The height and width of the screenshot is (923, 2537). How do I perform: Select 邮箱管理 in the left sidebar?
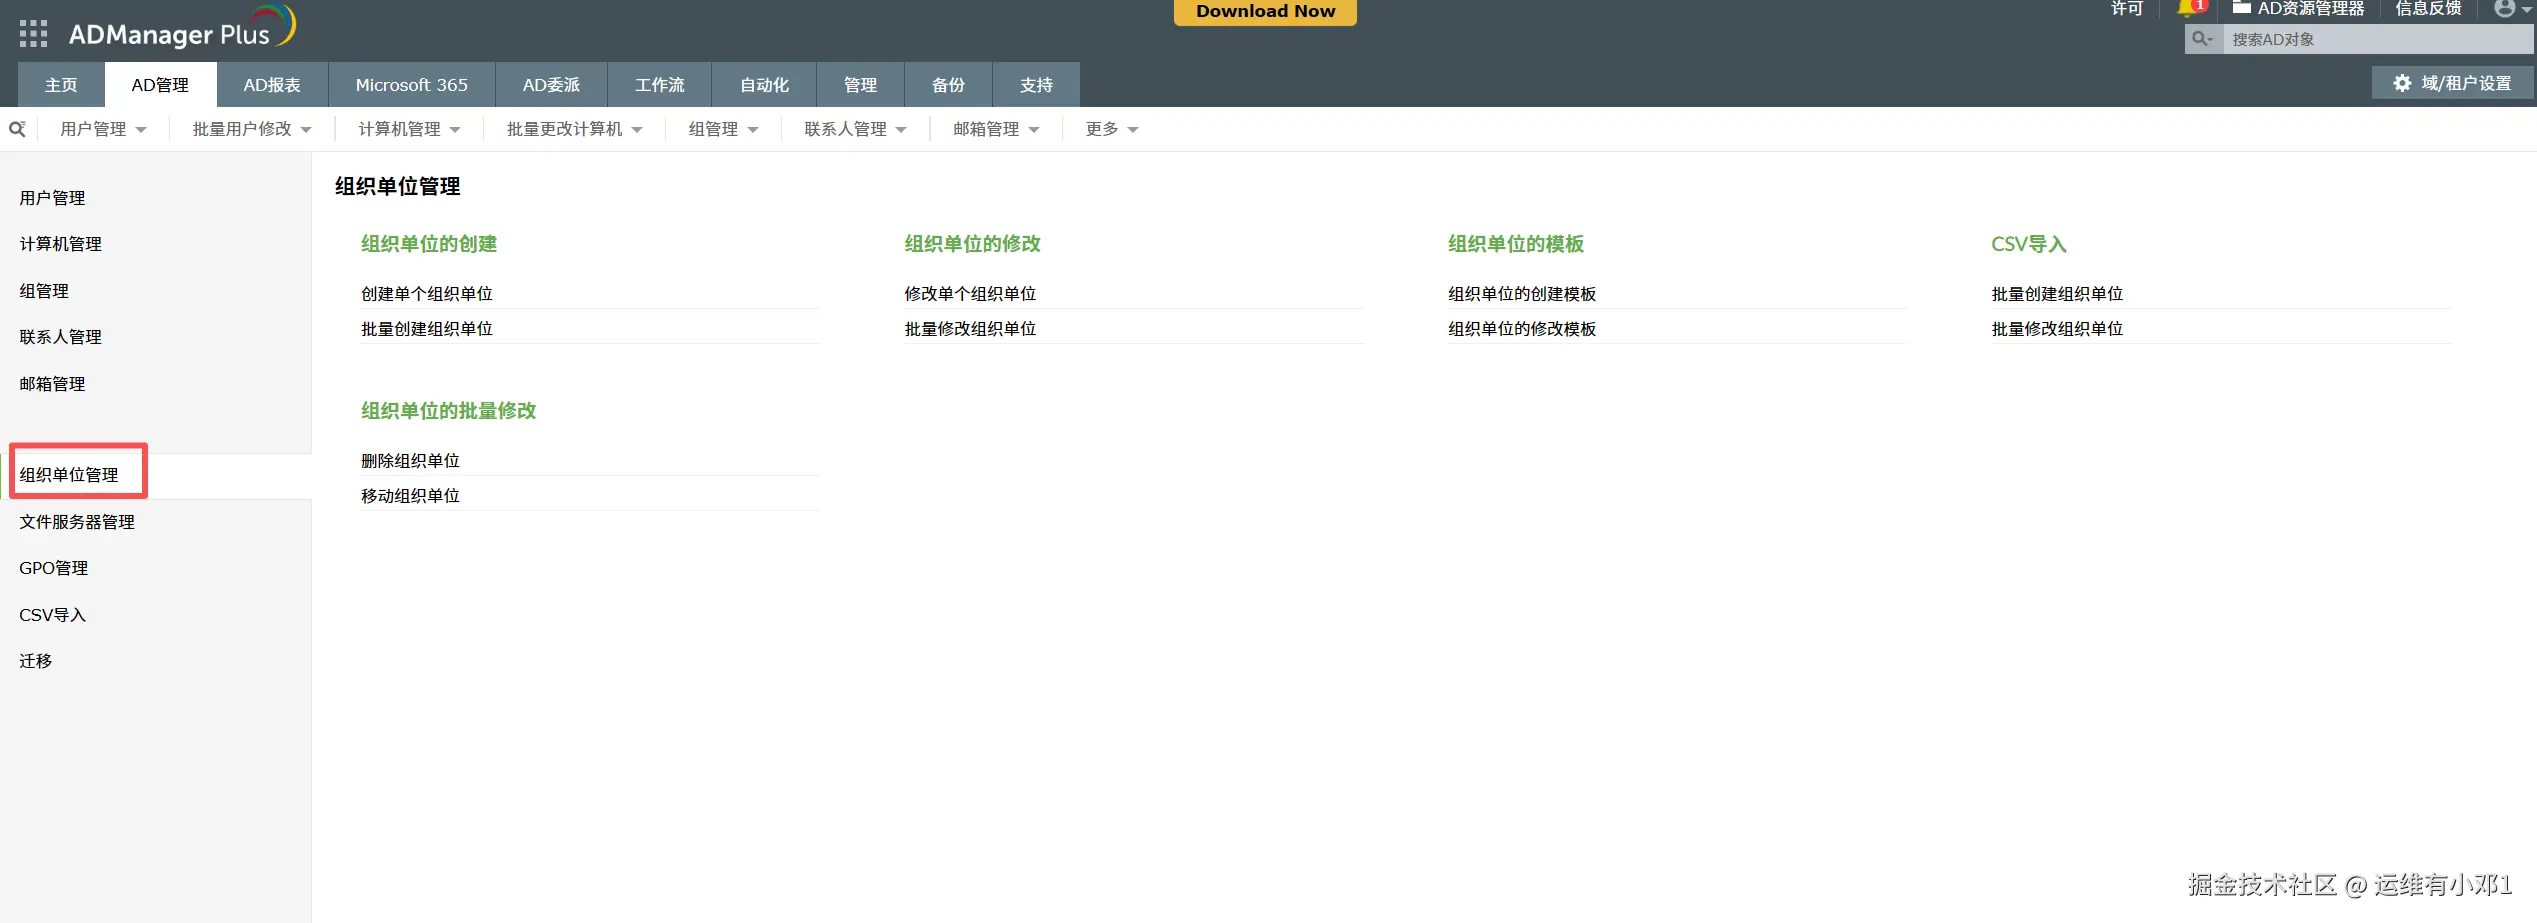pos(52,384)
